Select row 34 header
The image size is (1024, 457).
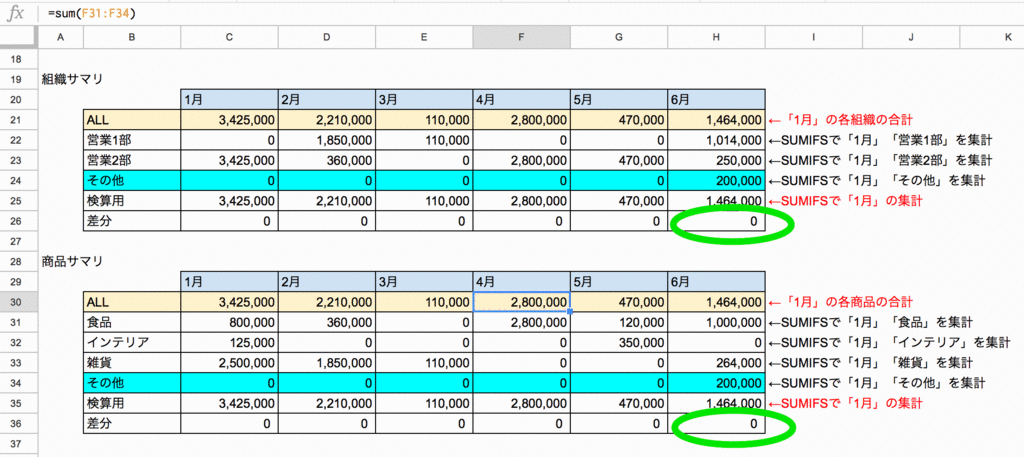coord(19,383)
